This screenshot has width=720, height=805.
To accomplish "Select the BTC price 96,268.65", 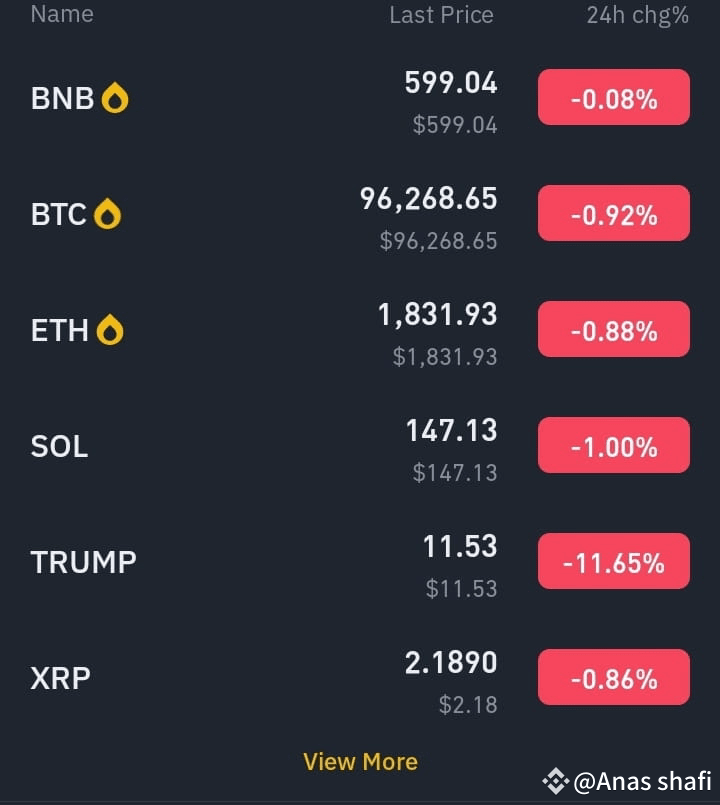I will click(x=428, y=199).
